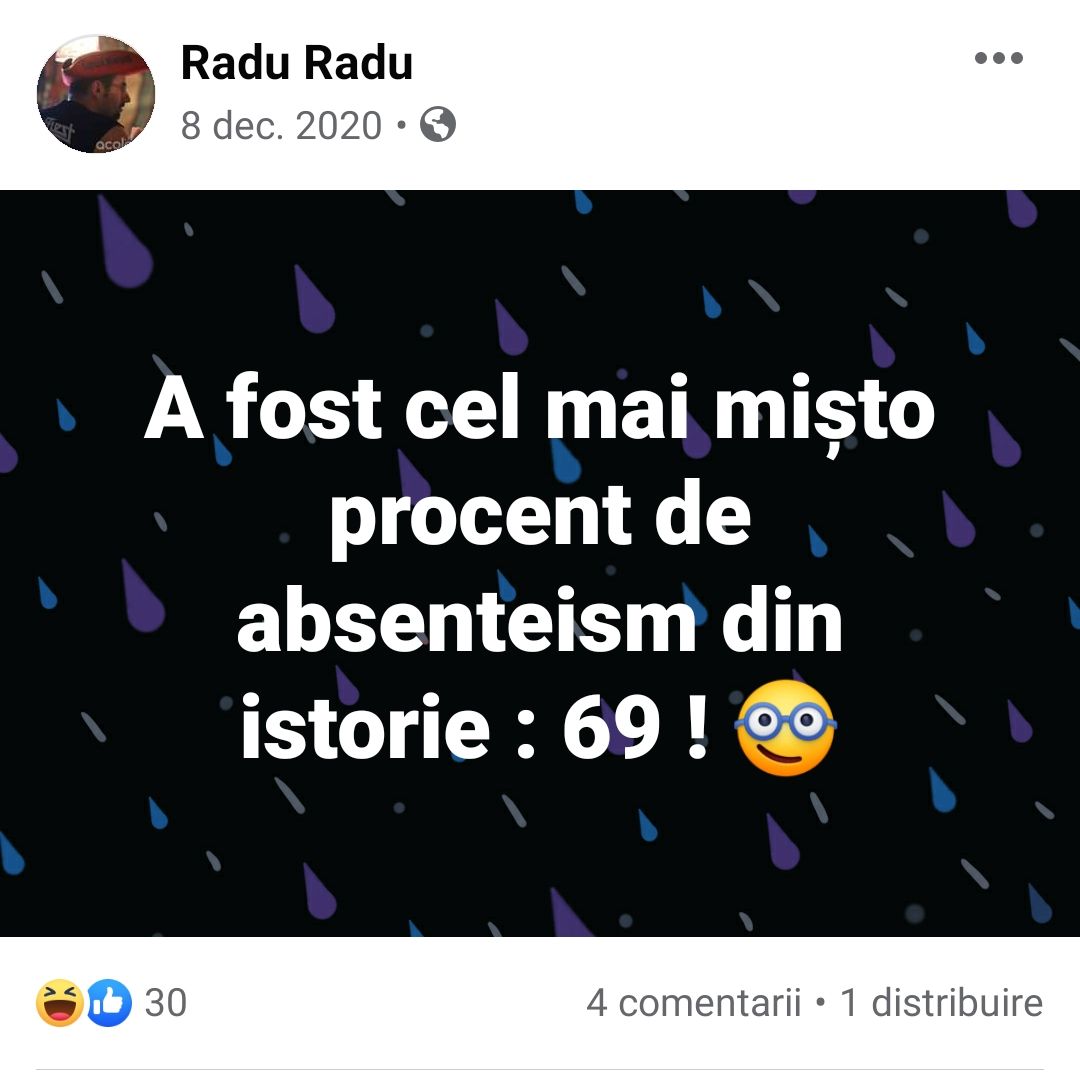Click the Haha laughing reaction icon

click(x=60, y=1003)
